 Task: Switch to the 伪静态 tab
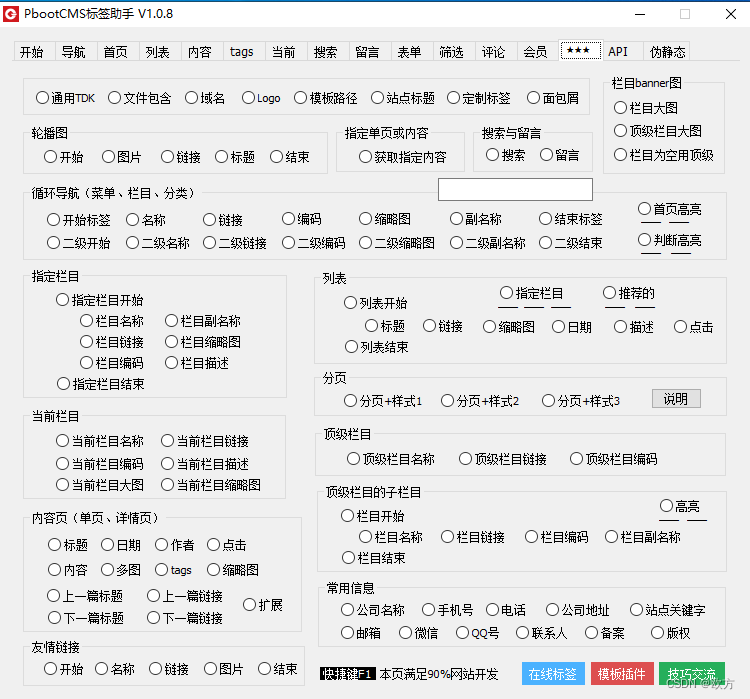pyautogui.click(x=667, y=52)
